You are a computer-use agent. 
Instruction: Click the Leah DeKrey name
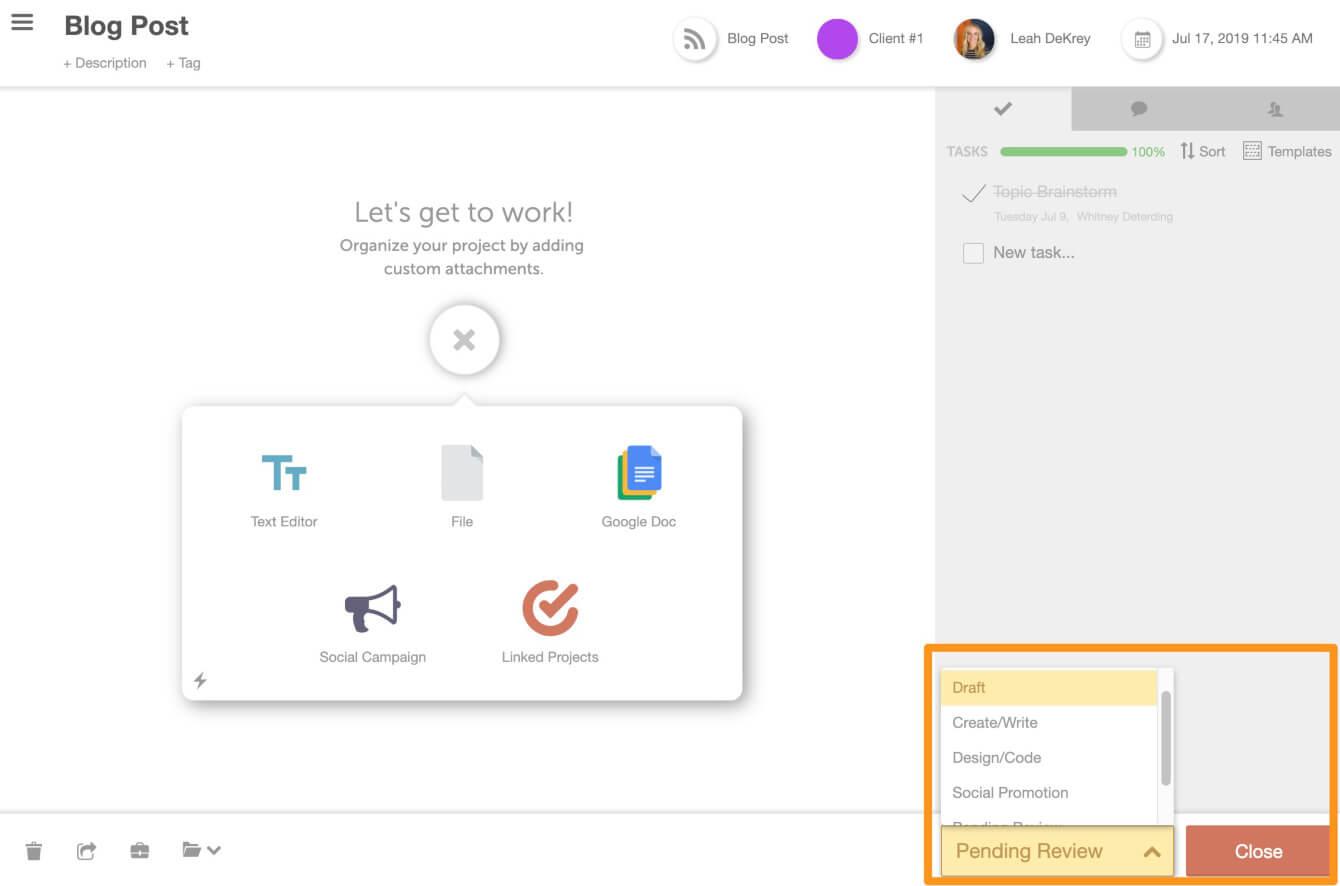pyautogui.click(x=1050, y=39)
